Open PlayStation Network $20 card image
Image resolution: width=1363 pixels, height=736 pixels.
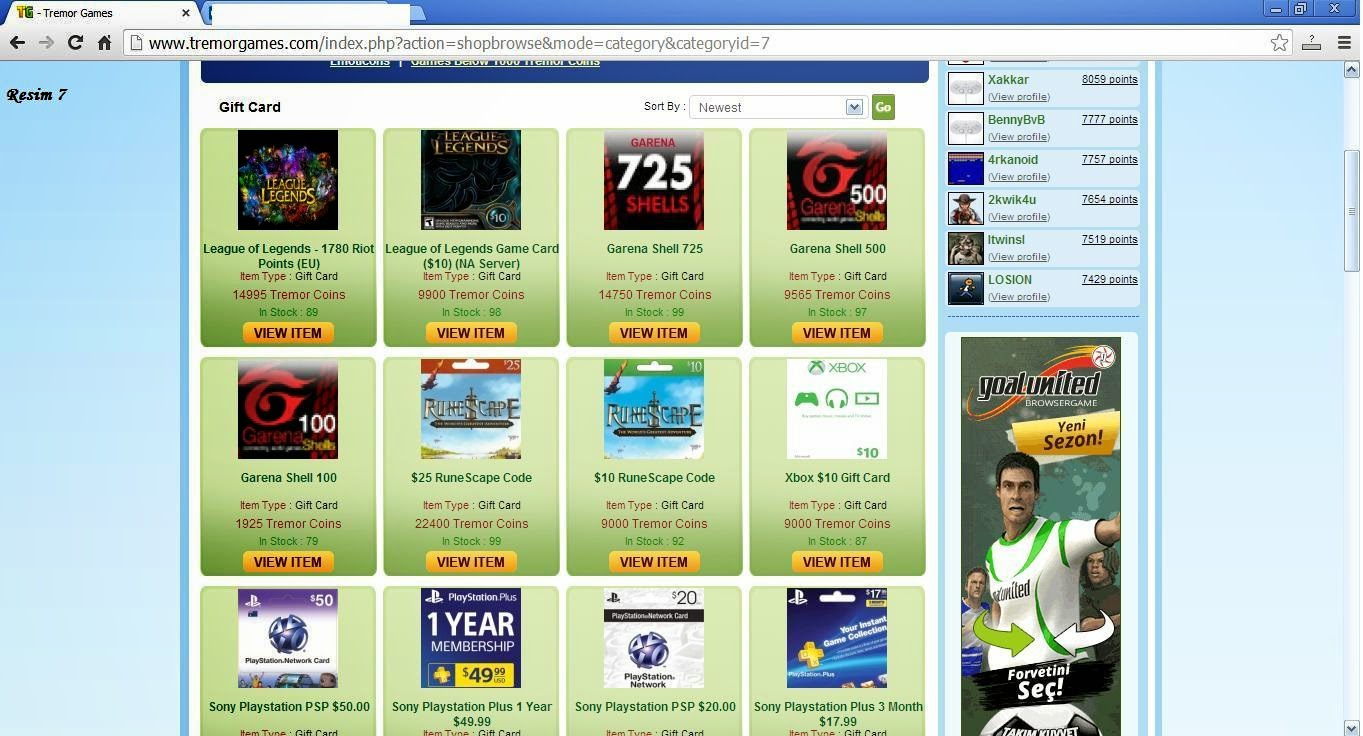coord(654,638)
